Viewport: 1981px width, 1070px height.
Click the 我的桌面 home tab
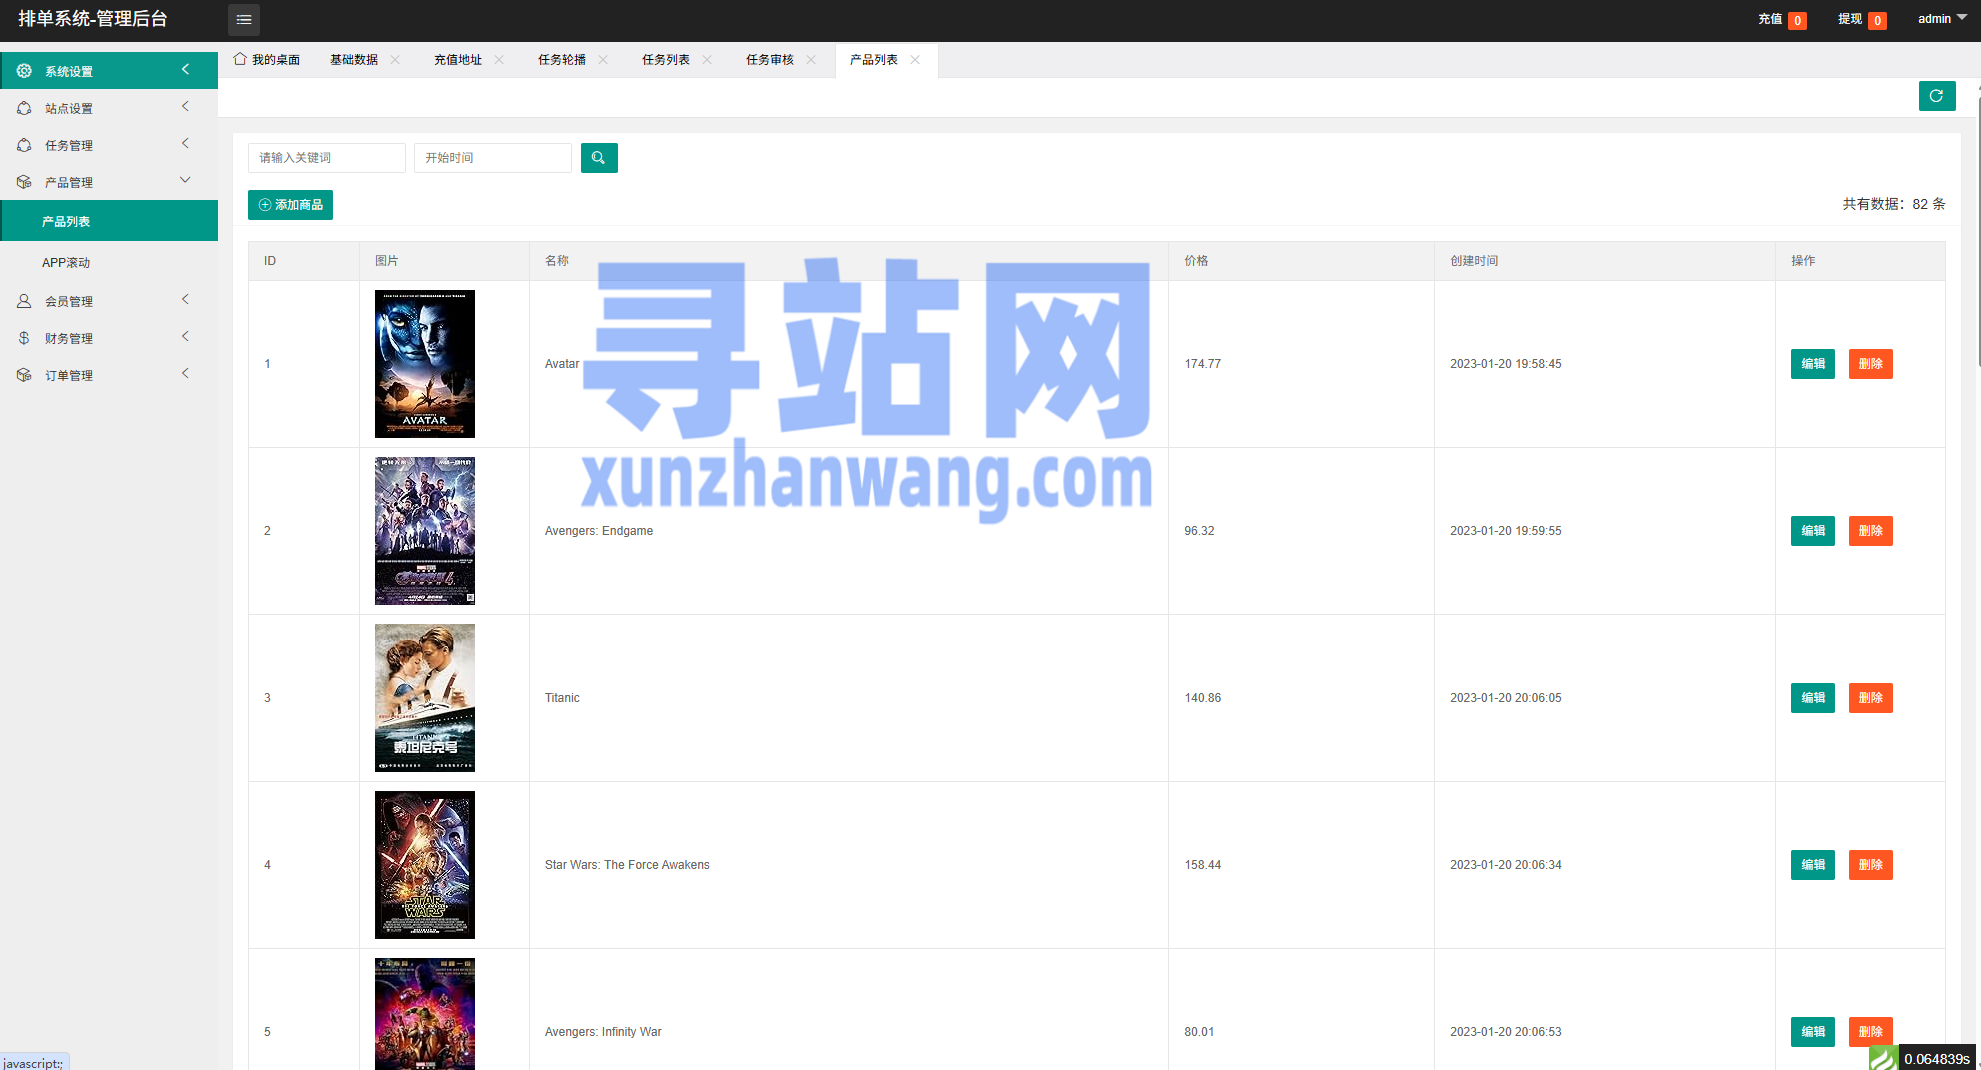267,60
